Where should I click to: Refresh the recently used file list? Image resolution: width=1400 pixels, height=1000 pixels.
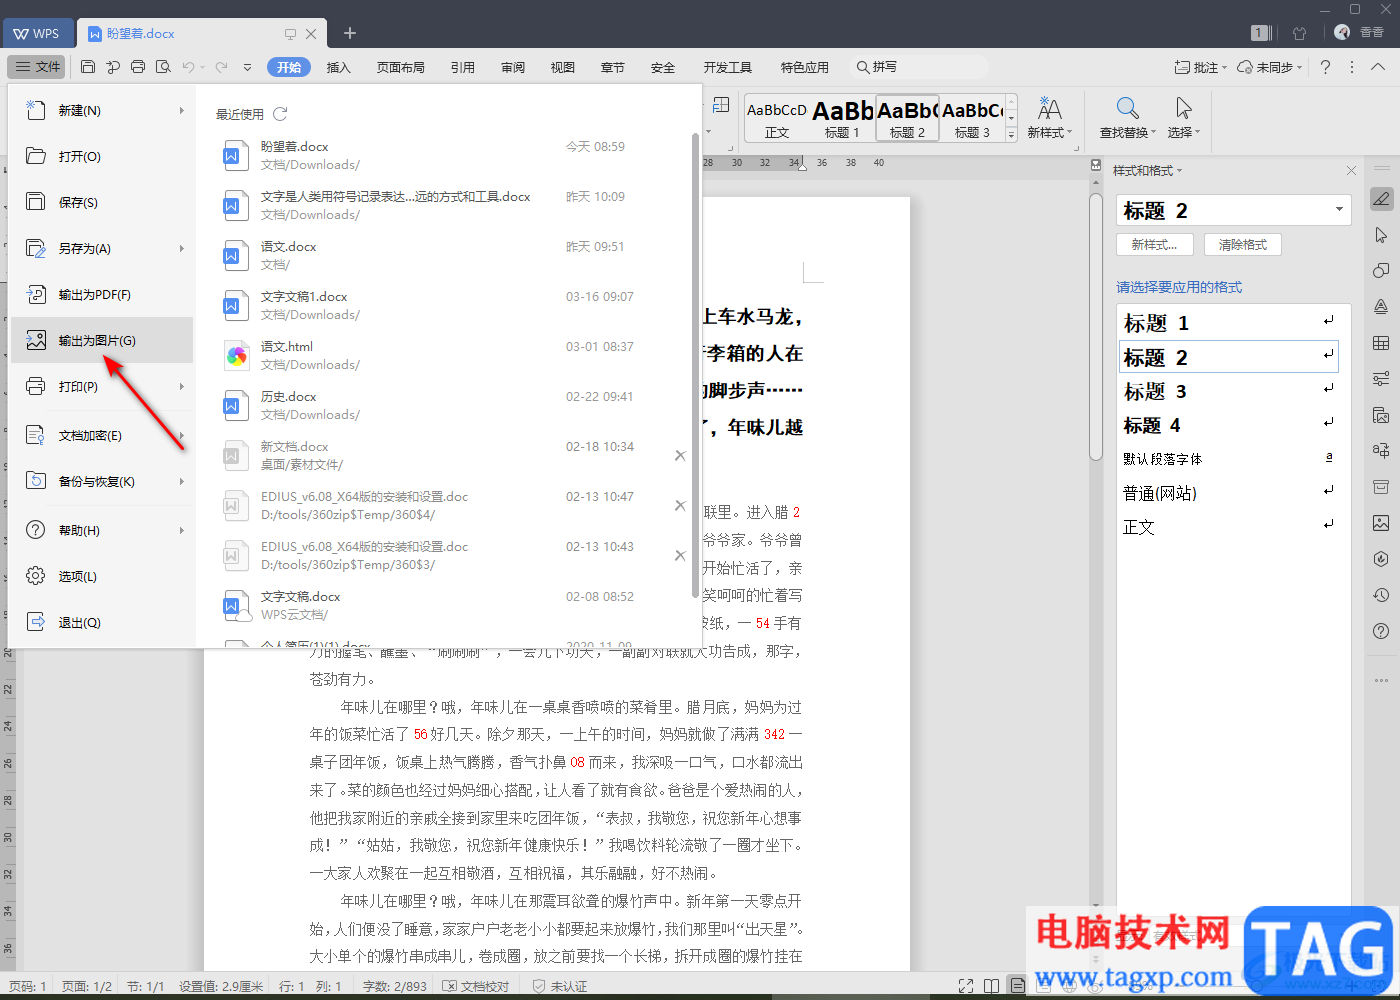point(280,114)
